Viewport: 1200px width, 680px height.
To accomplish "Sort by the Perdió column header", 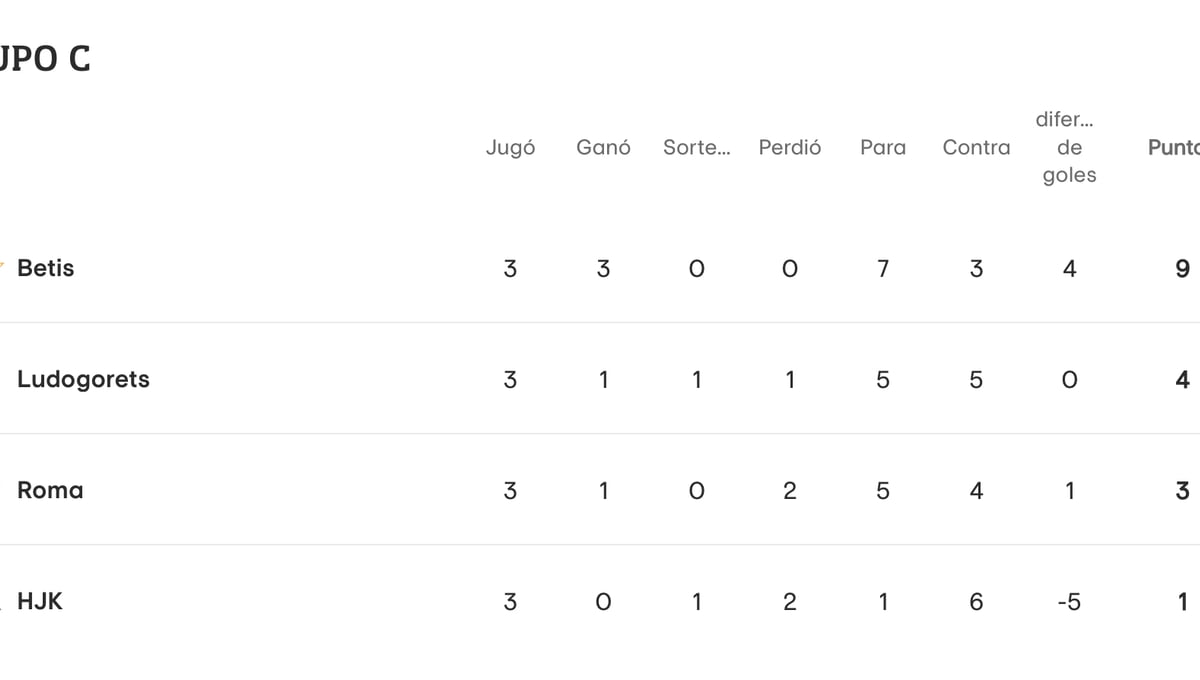I will (x=789, y=147).
